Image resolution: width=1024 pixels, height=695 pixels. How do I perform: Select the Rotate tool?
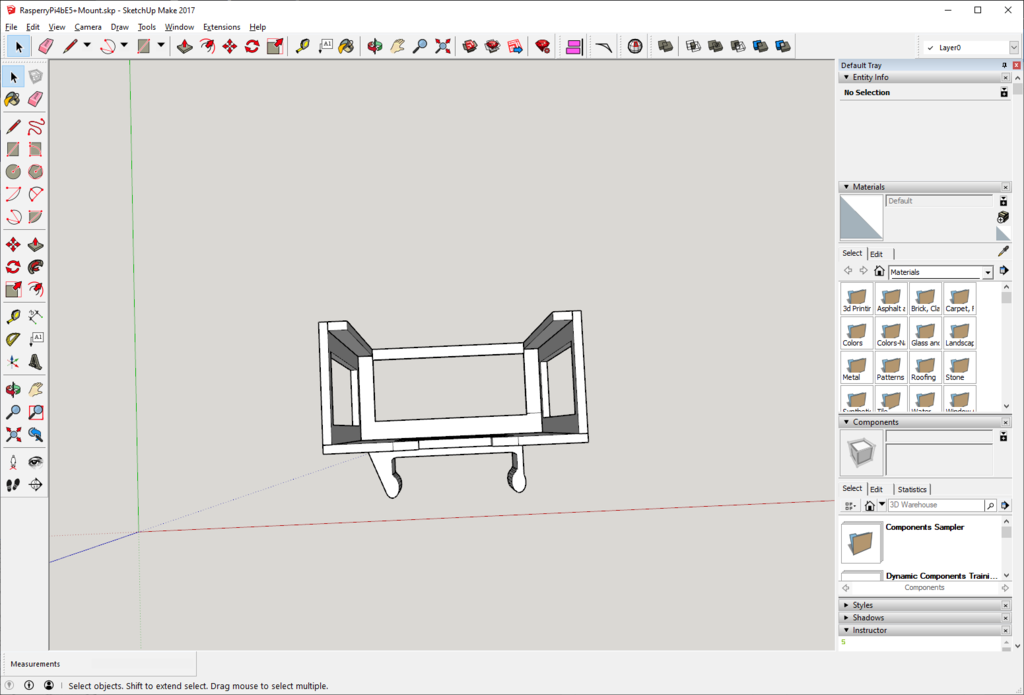pos(14,264)
